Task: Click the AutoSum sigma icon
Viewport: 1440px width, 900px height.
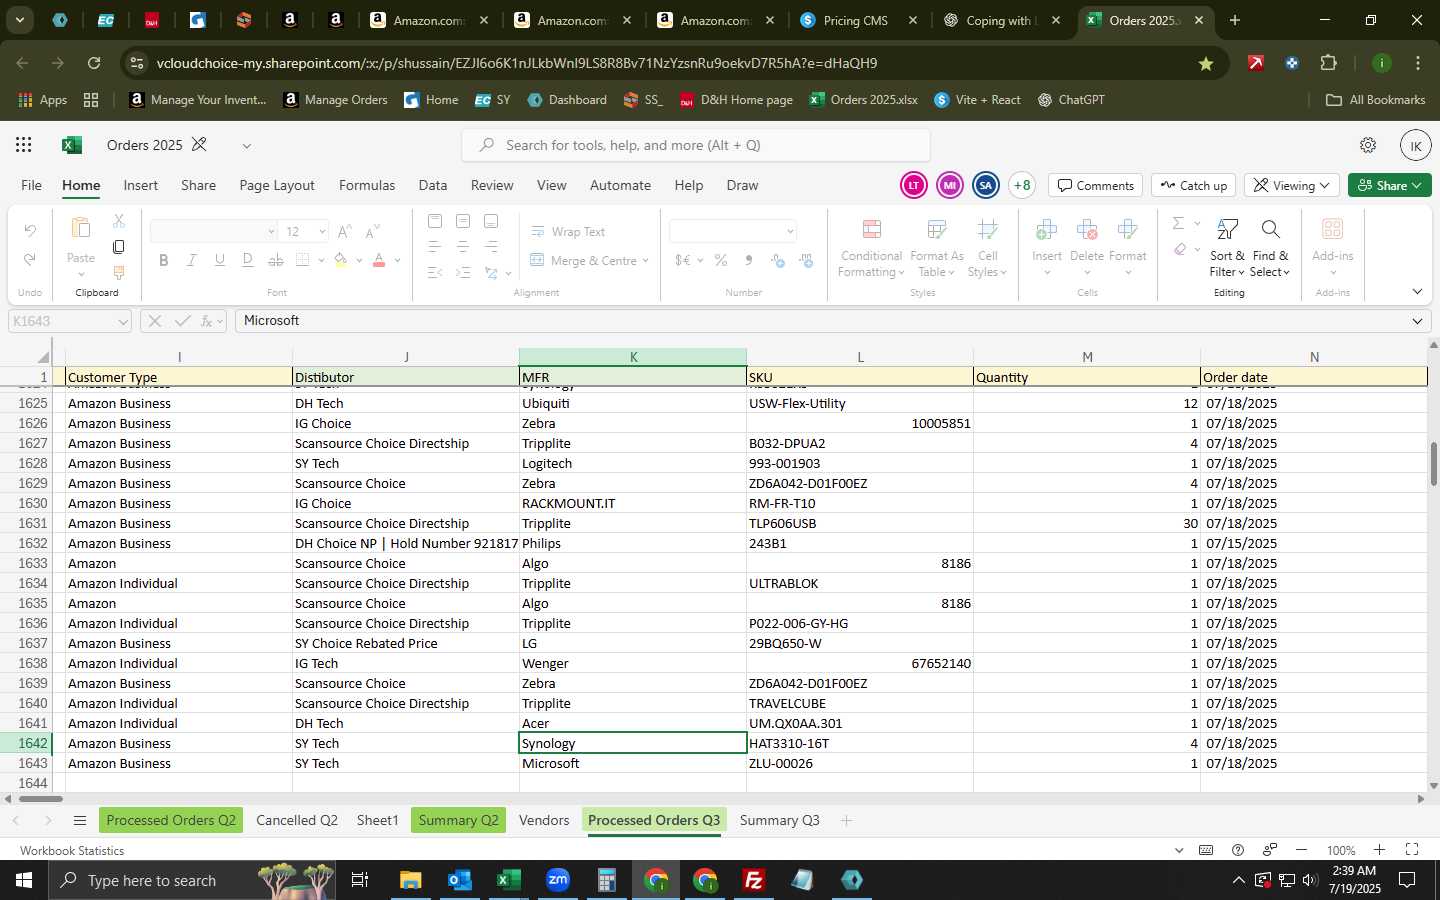Action: (1178, 223)
